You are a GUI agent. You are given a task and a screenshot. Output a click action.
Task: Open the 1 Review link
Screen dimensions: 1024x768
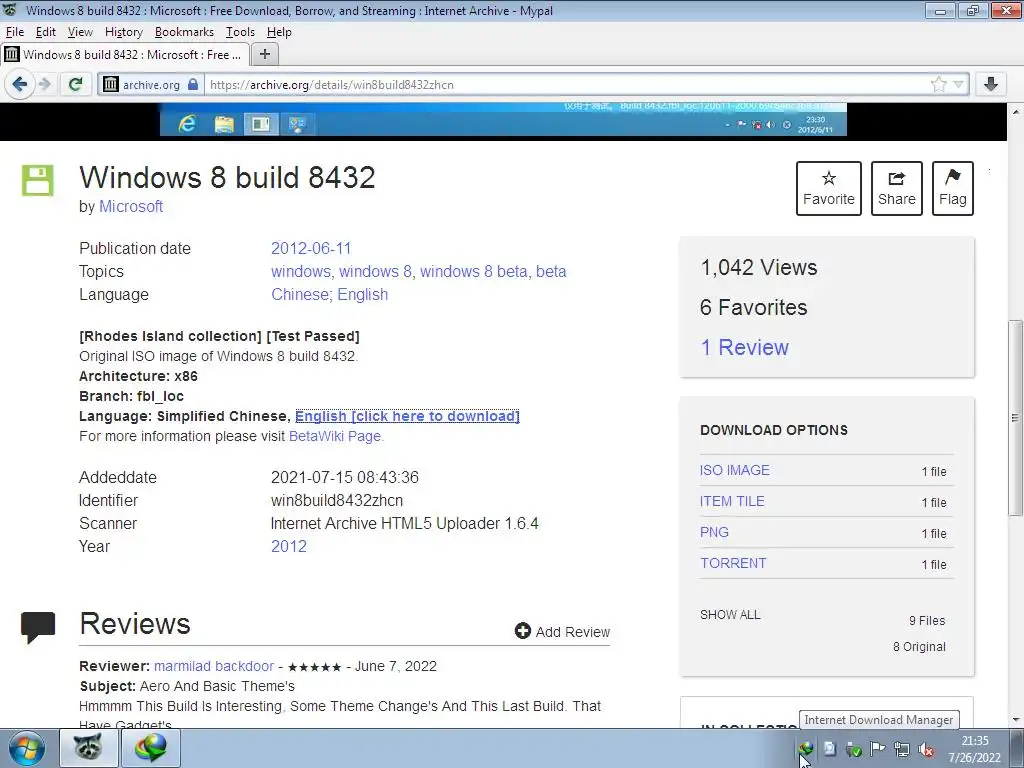(x=744, y=347)
